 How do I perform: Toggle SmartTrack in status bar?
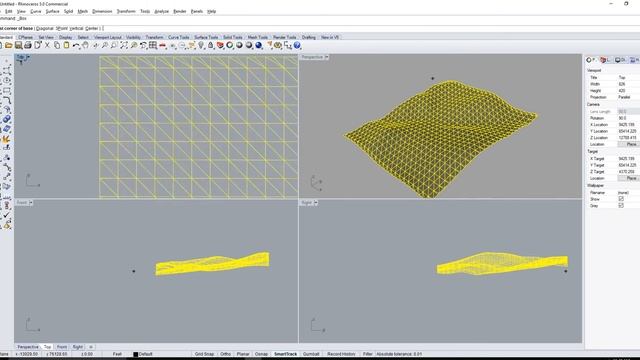[x=285, y=354]
